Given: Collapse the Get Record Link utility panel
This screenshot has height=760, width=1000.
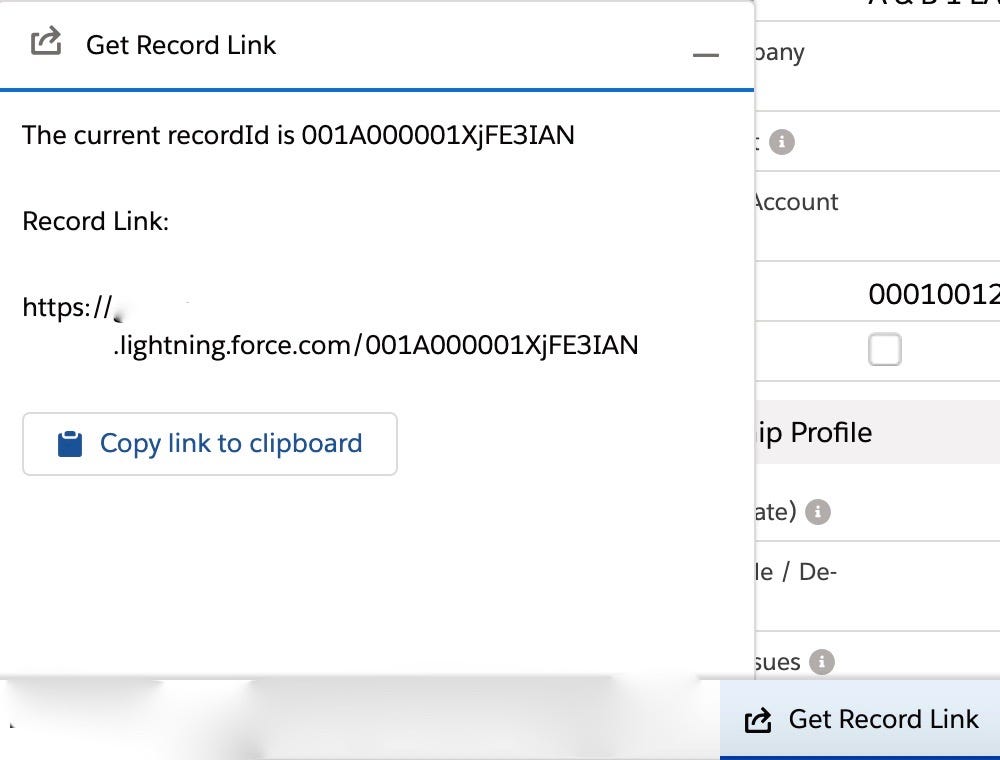Looking at the screenshot, I should click(707, 55).
